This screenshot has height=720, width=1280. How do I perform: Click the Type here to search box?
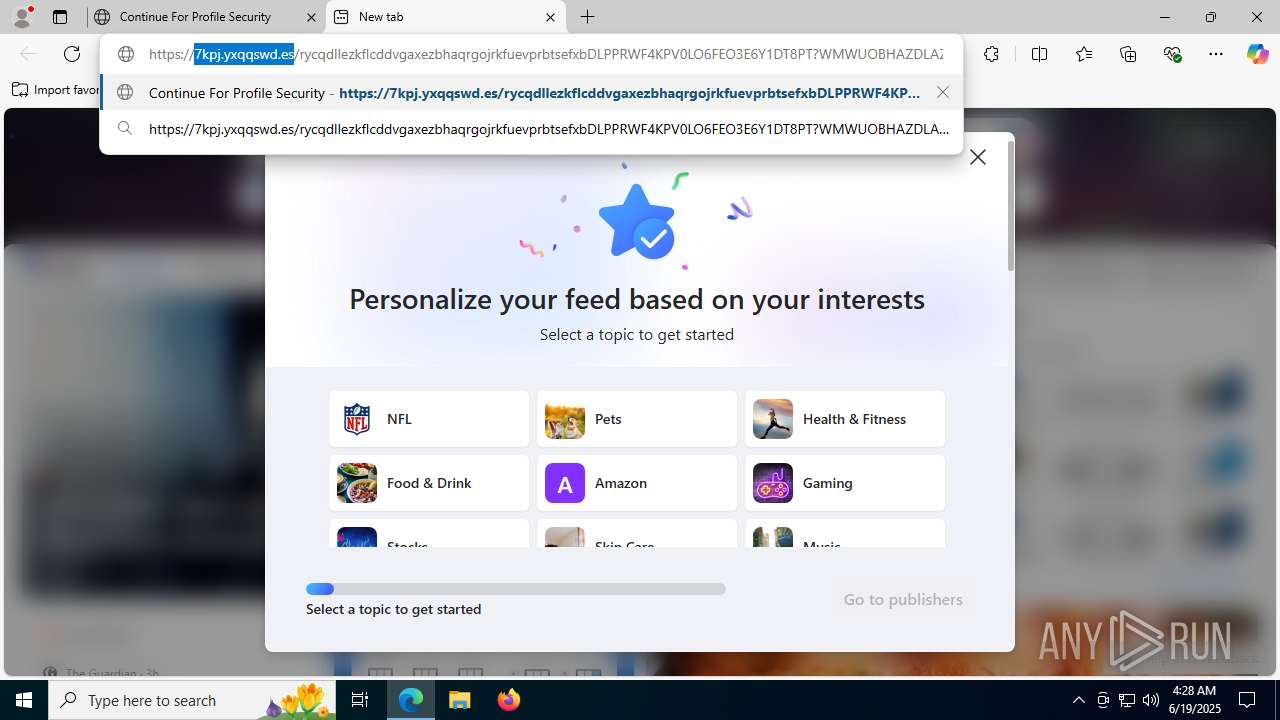[193, 700]
